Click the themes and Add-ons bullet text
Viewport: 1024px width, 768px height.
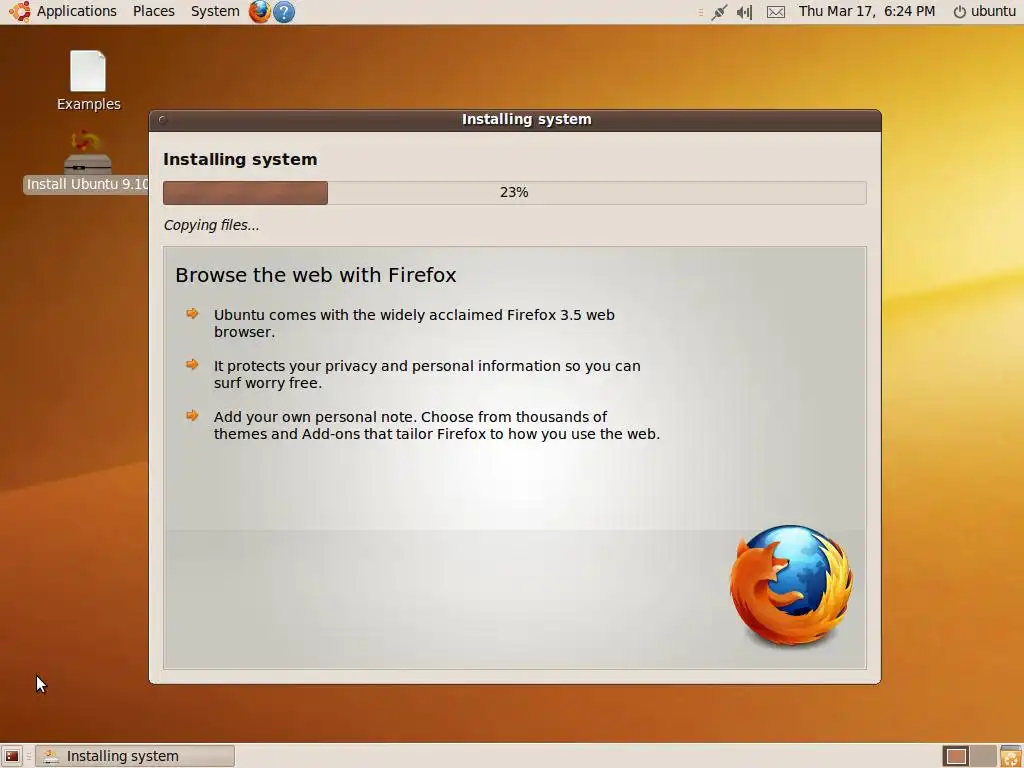pyautogui.click(x=437, y=425)
